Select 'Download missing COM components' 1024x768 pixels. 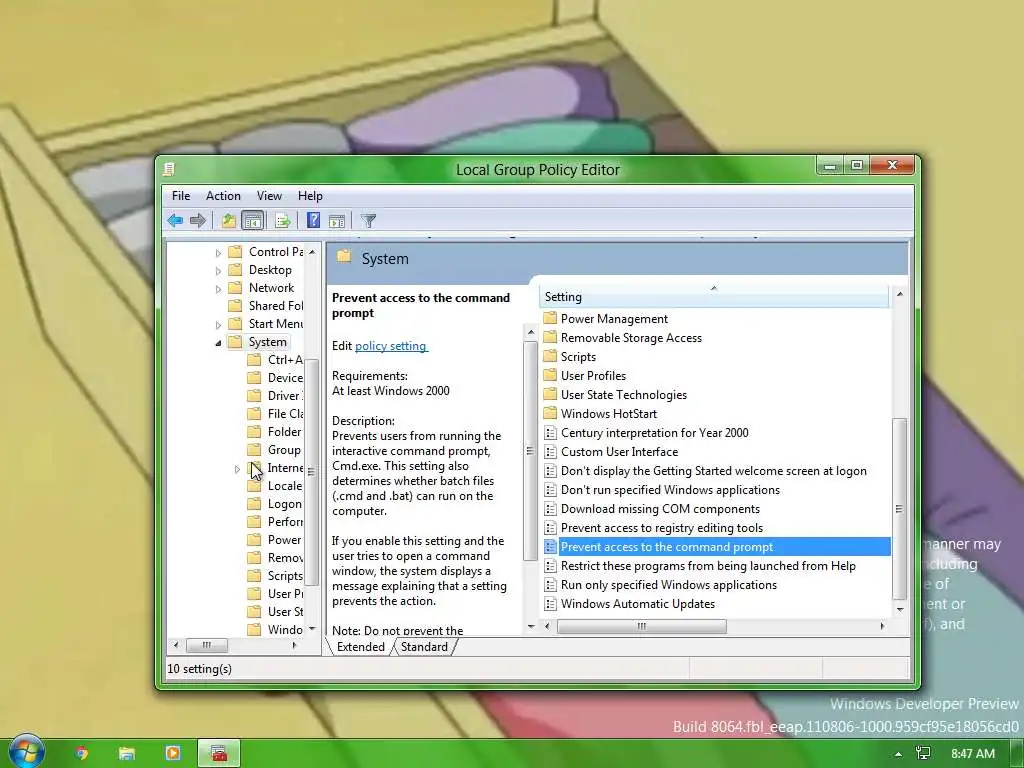click(x=660, y=509)
